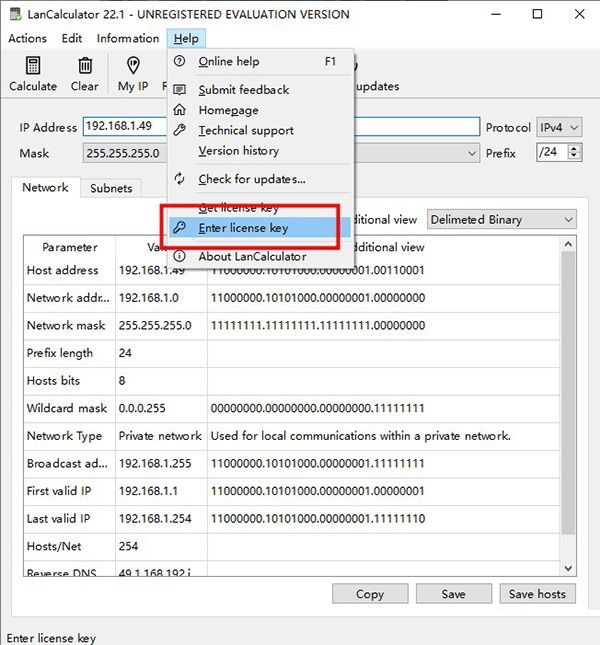The height and width of the screenshot is (645, 600).
Task: Click the Online help question mark icon
Action: tap(179, 61)
